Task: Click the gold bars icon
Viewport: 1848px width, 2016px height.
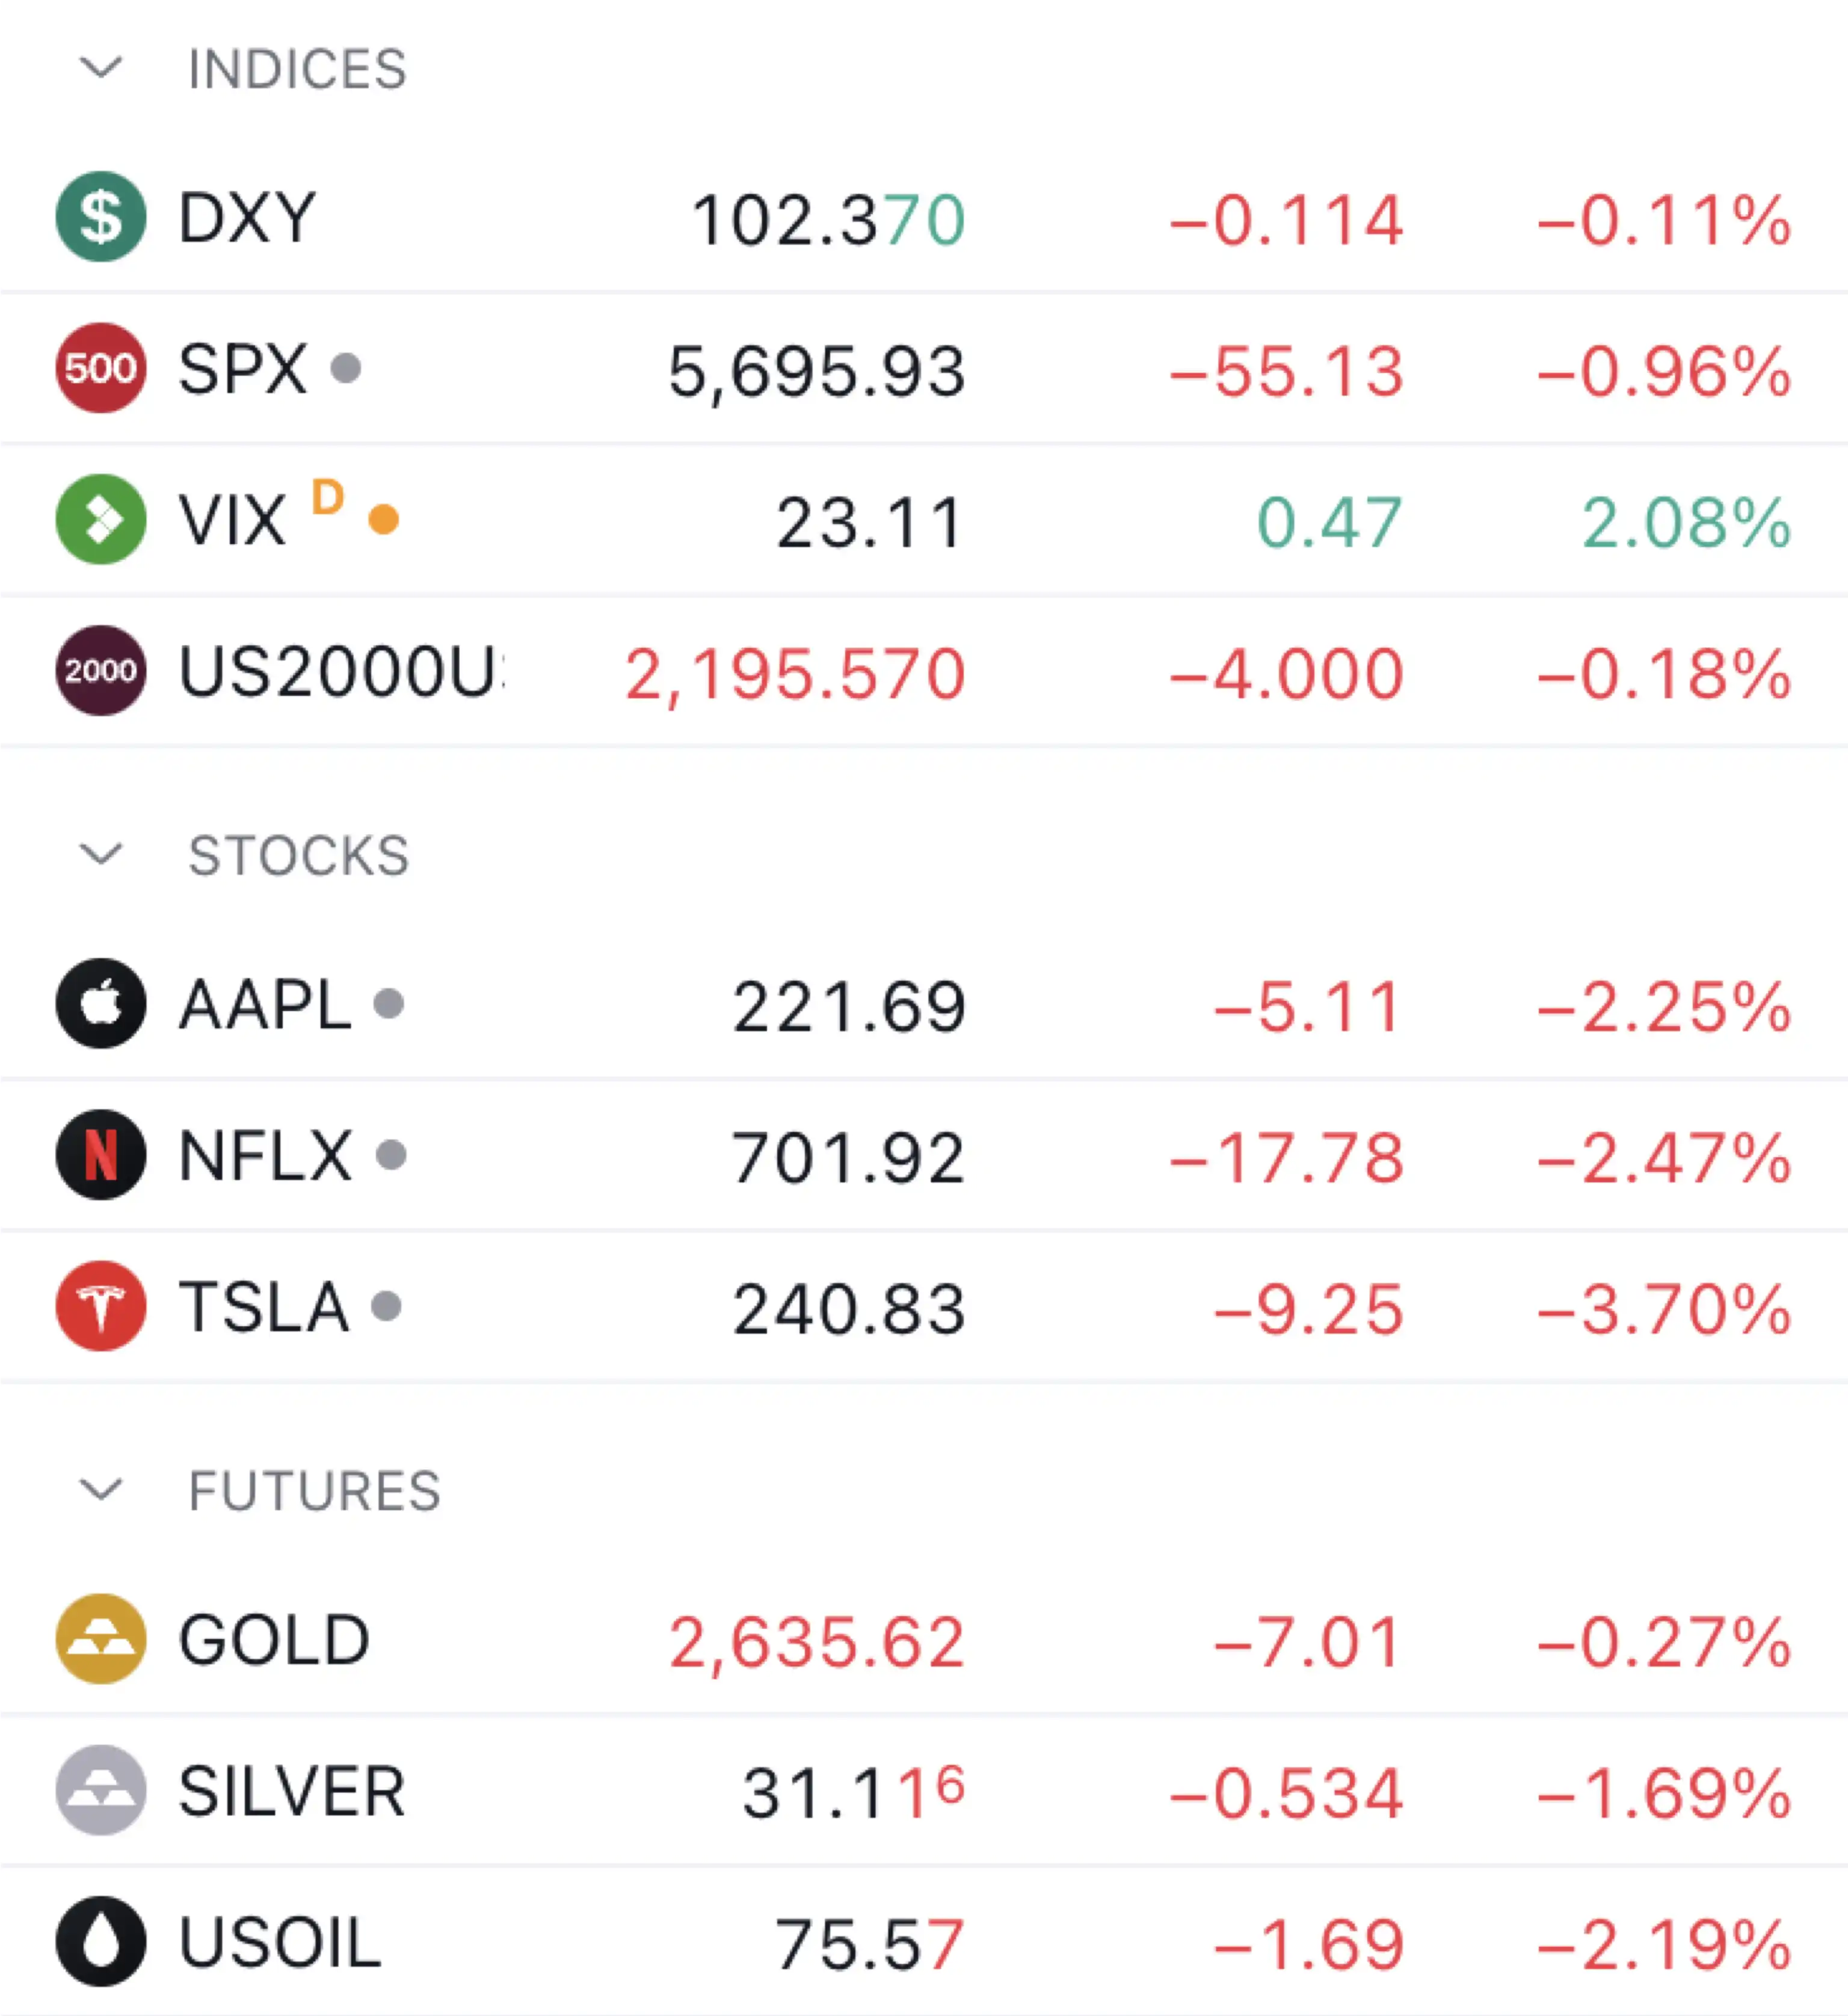Action: coord(100,1639)
